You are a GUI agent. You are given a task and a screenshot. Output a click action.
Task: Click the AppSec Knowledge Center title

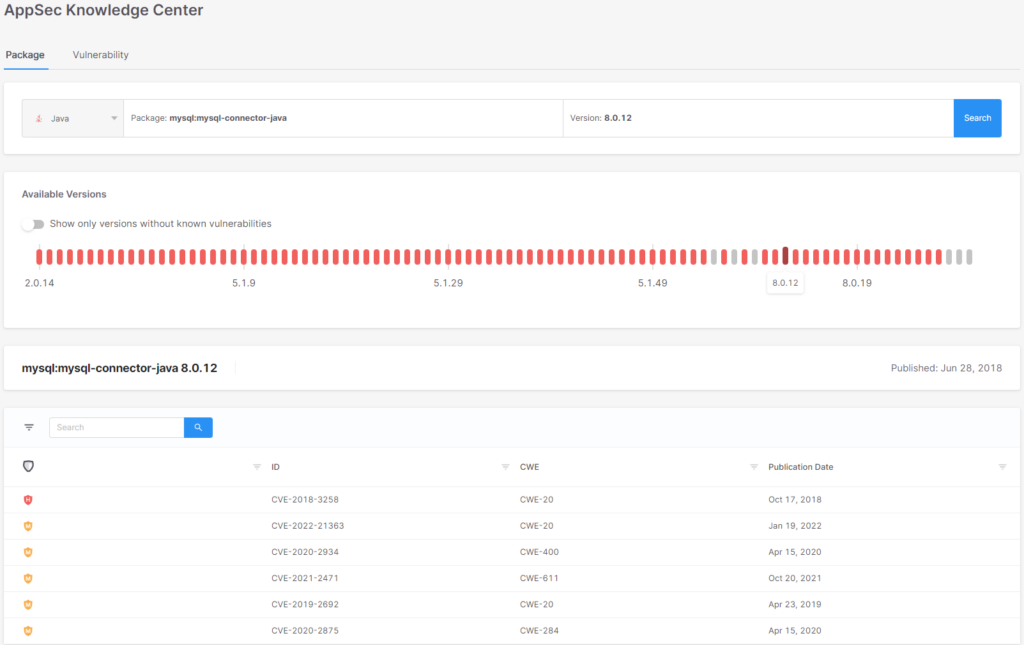[x=104, y=10]
